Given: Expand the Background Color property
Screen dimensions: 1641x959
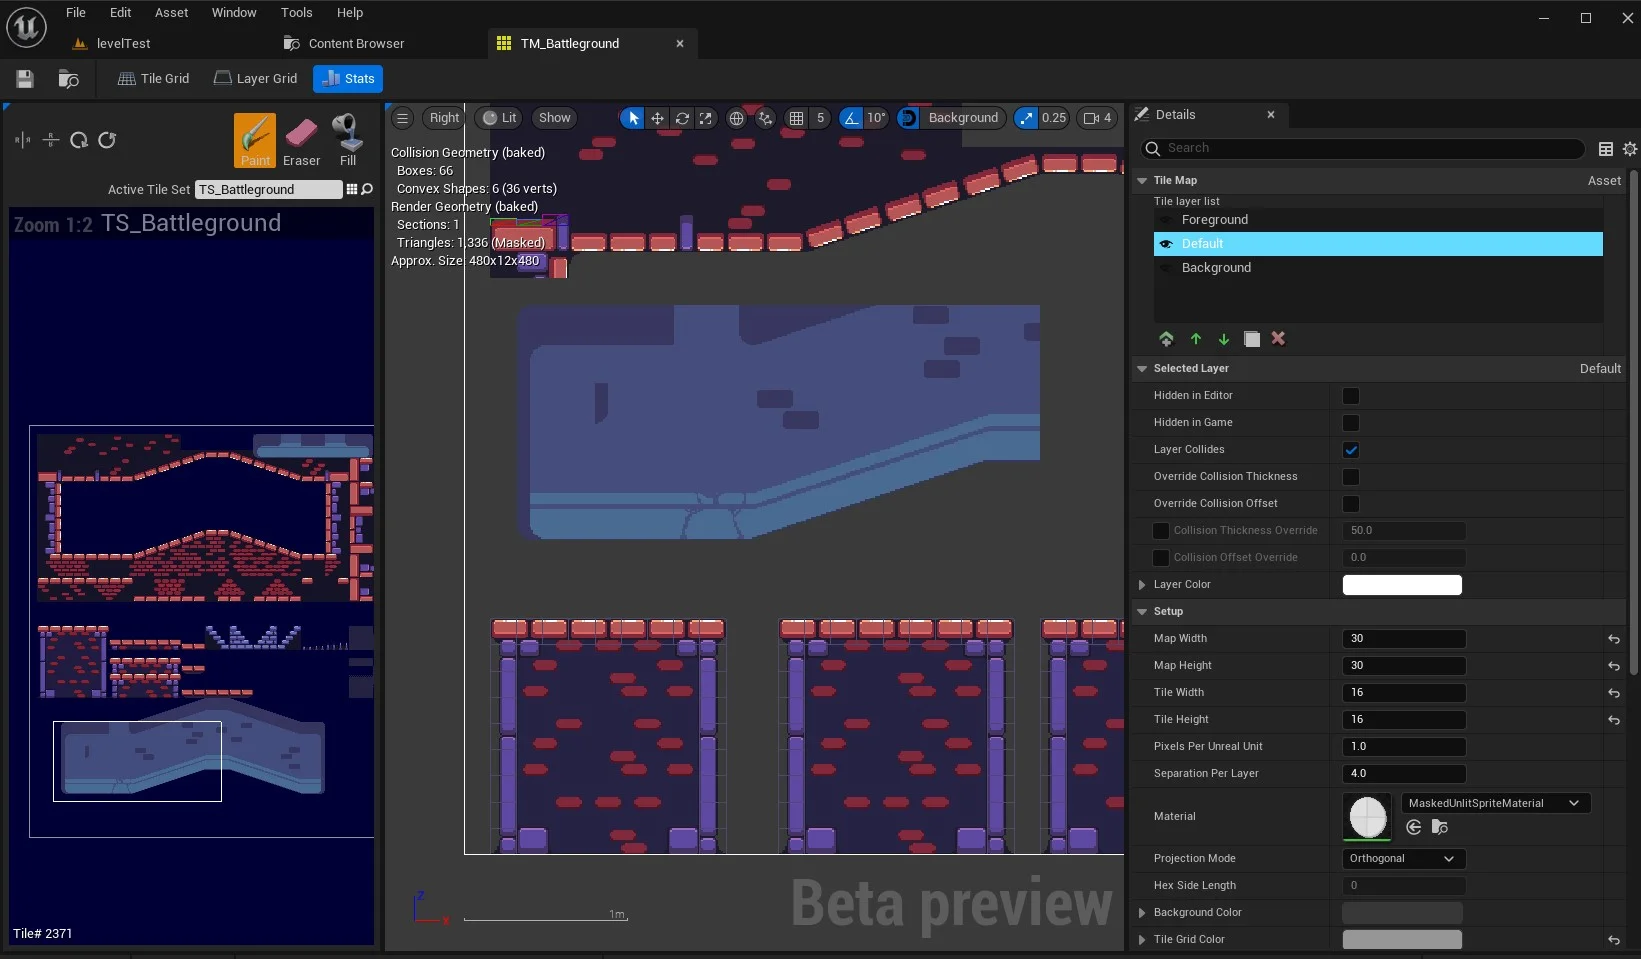Looking at the screenshot, I should [1142, 913].
